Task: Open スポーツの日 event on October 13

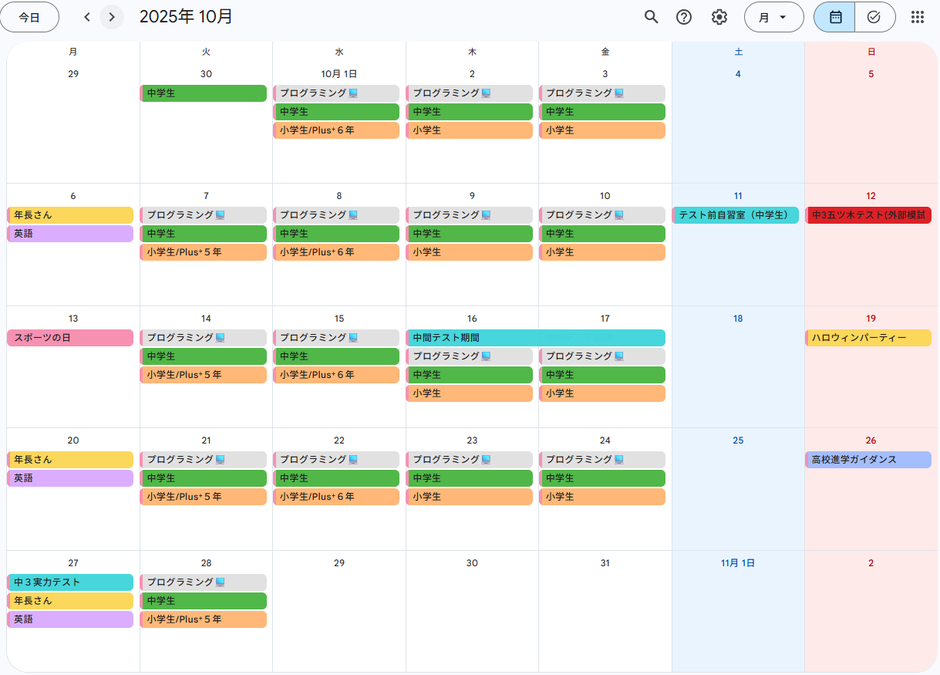Action: pos(70,338)
